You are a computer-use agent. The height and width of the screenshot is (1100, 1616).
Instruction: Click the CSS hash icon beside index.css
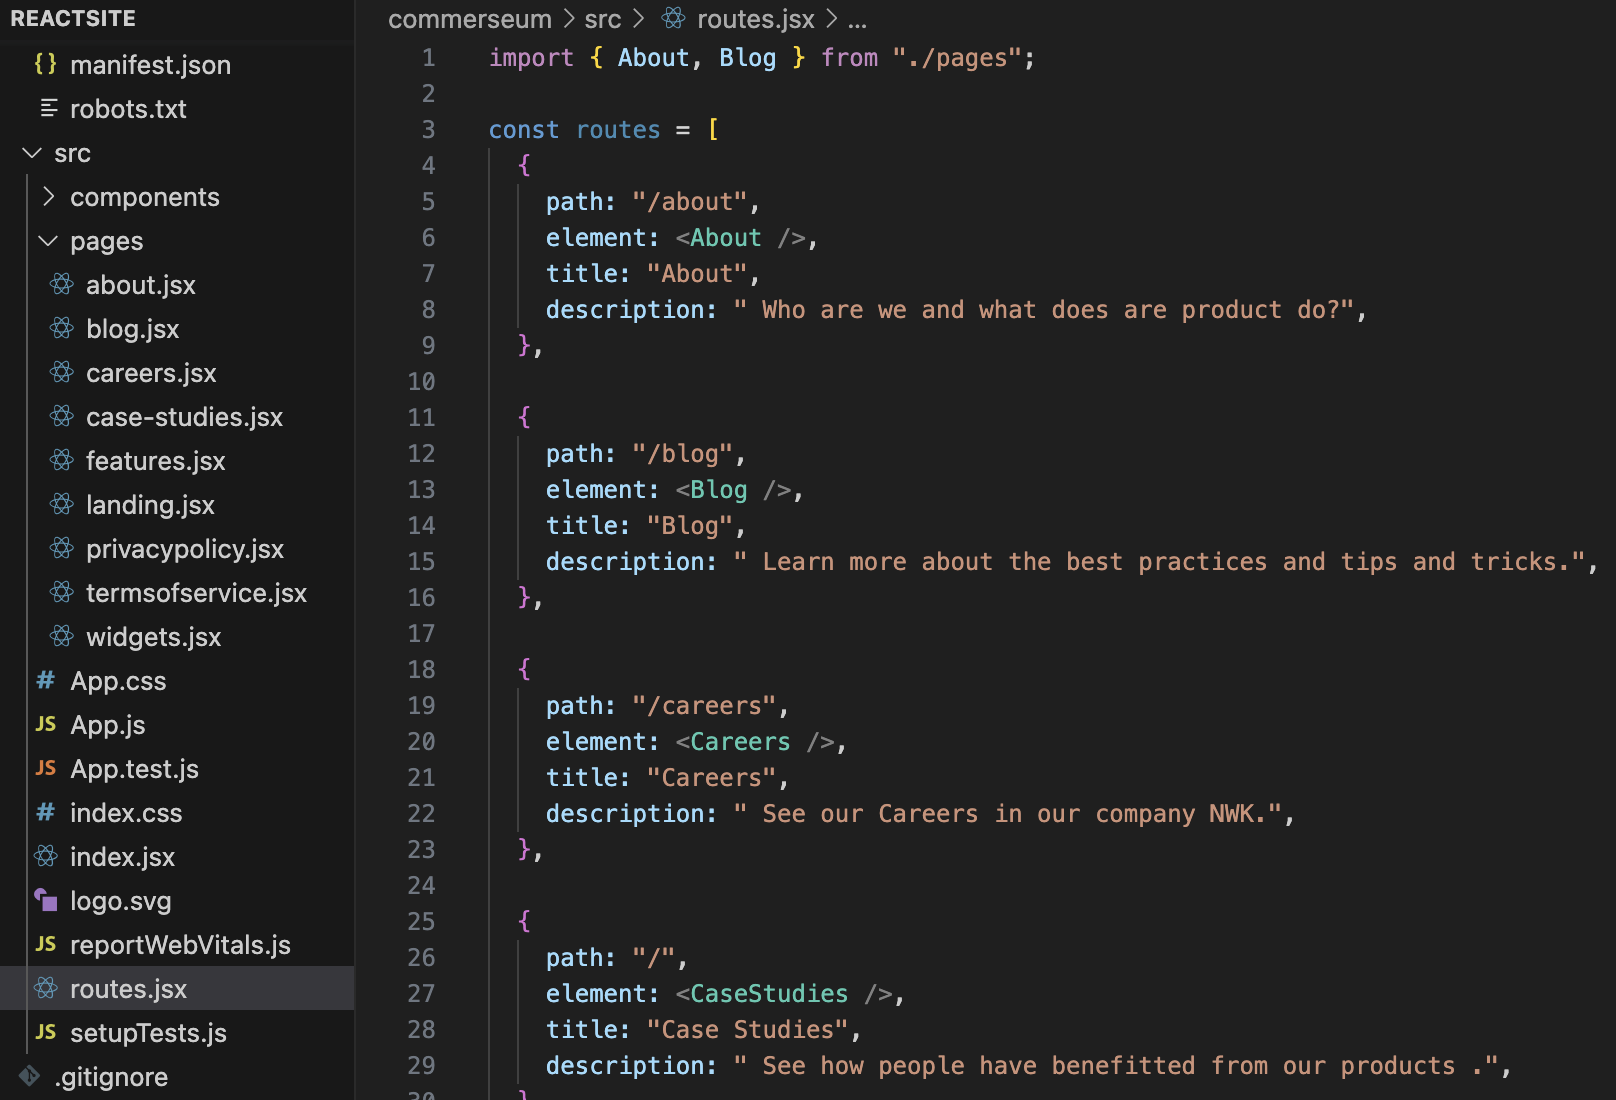click(x=46, y=813)
